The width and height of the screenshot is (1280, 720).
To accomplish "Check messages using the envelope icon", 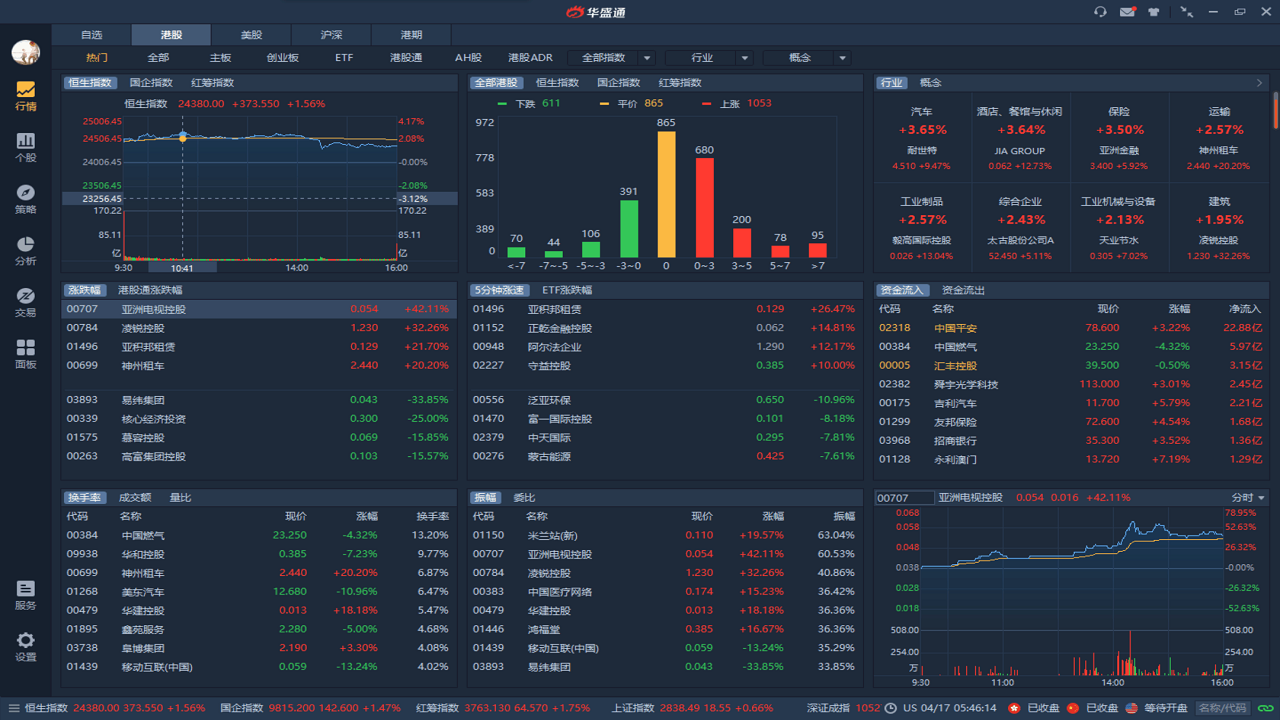I will (1128, 11).
